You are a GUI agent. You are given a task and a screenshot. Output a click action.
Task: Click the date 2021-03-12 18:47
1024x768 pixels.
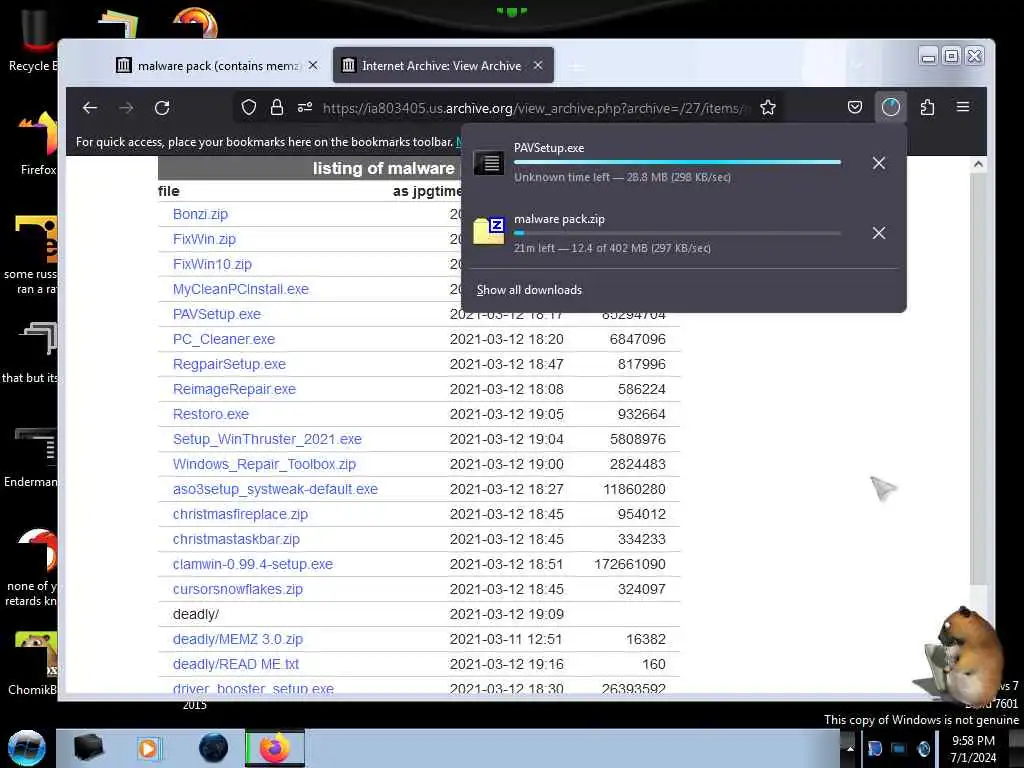pyautogui.click(x=506, y=364)
